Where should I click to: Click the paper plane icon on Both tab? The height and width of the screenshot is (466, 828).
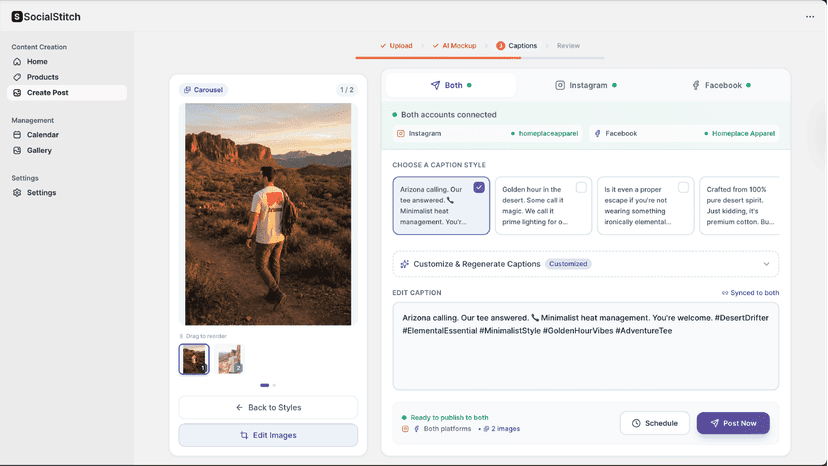[435, 85]
